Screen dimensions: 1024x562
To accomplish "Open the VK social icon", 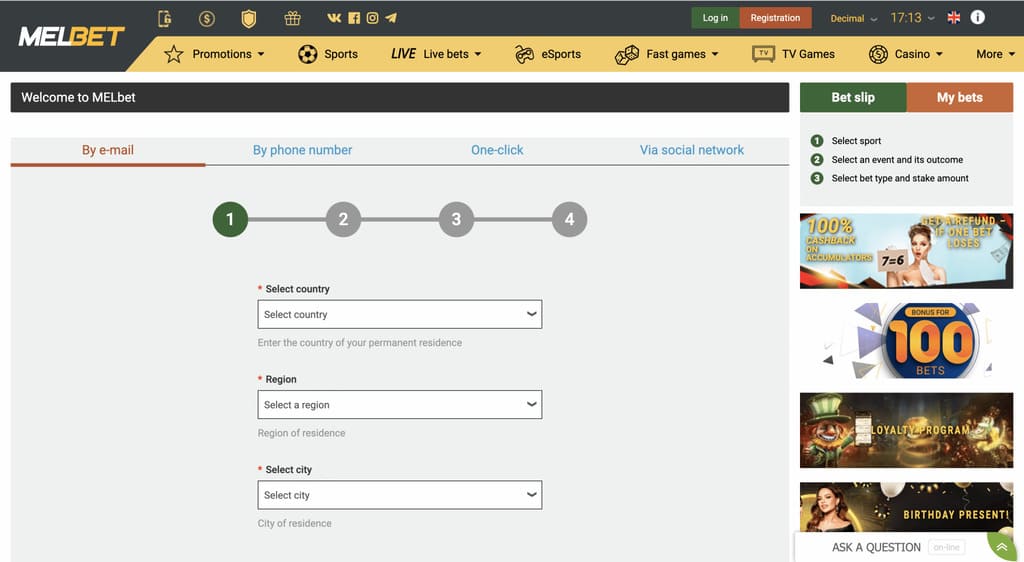I will click(334, 18).
